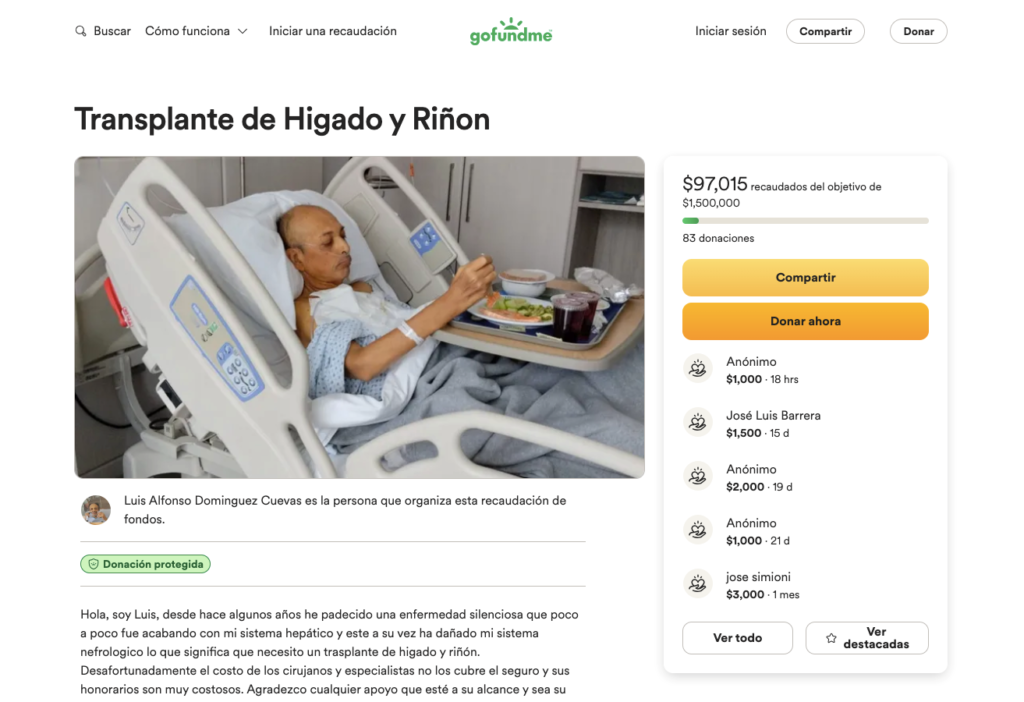Open the GoFundMe logo homepage
The width and height of the screenshot is (1024, 702).
pyautogui.click(x=511, y=31)
